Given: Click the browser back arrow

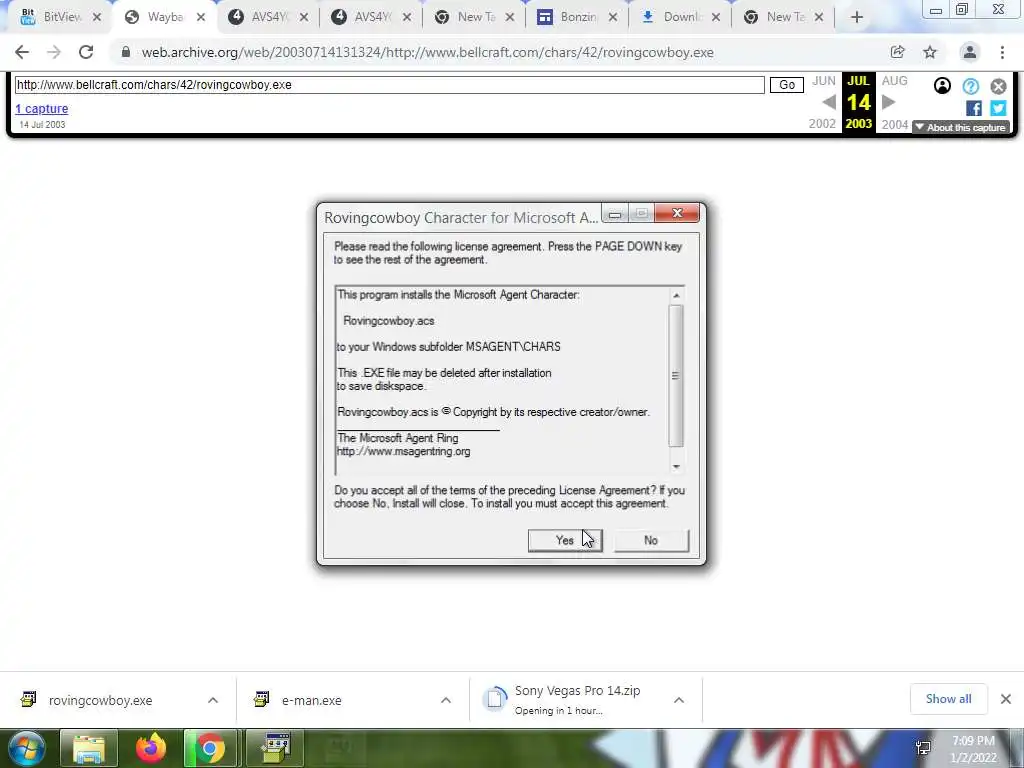Looking at the screenshot, I should (22, 52).
